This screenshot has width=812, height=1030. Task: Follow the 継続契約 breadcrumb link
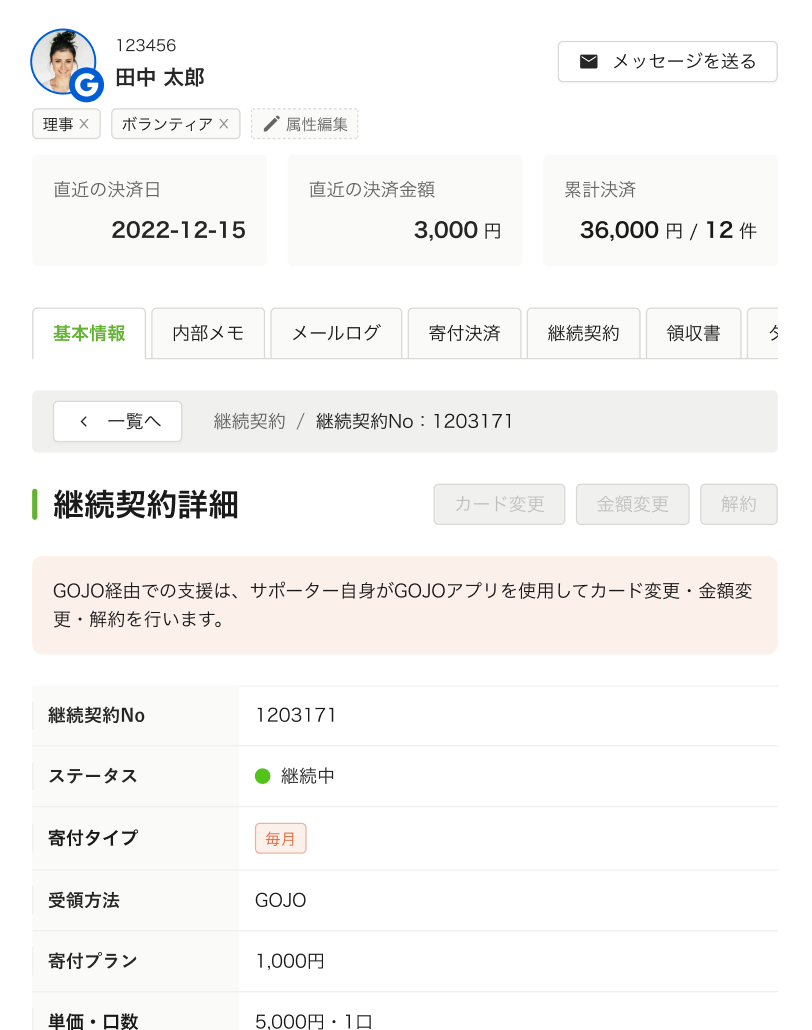tap(250, 421)
